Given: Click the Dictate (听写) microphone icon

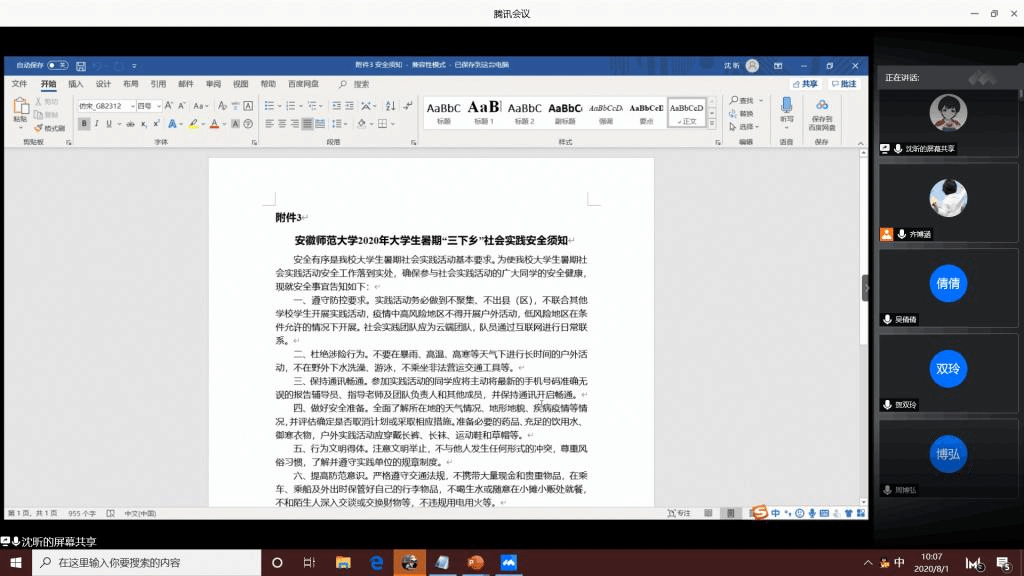Looking at the screenshot, I should [786, 106].
